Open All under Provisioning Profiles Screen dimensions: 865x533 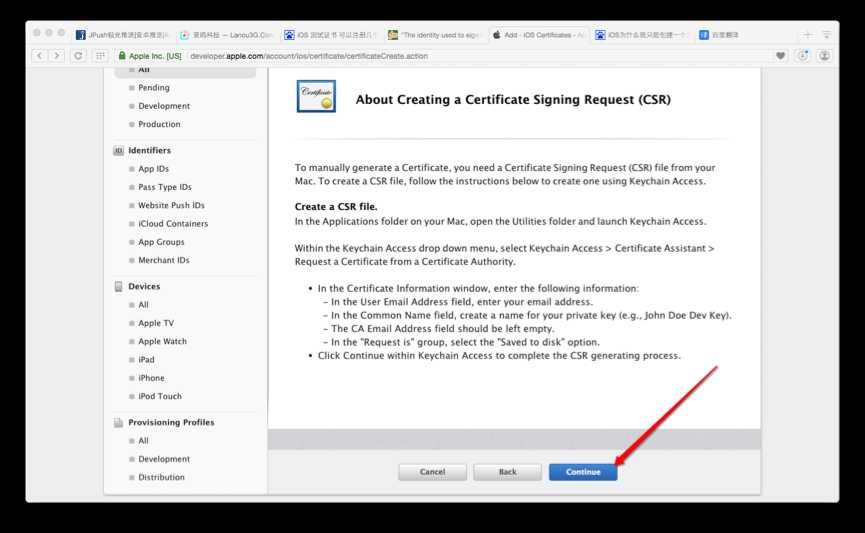tap(143, 440)
